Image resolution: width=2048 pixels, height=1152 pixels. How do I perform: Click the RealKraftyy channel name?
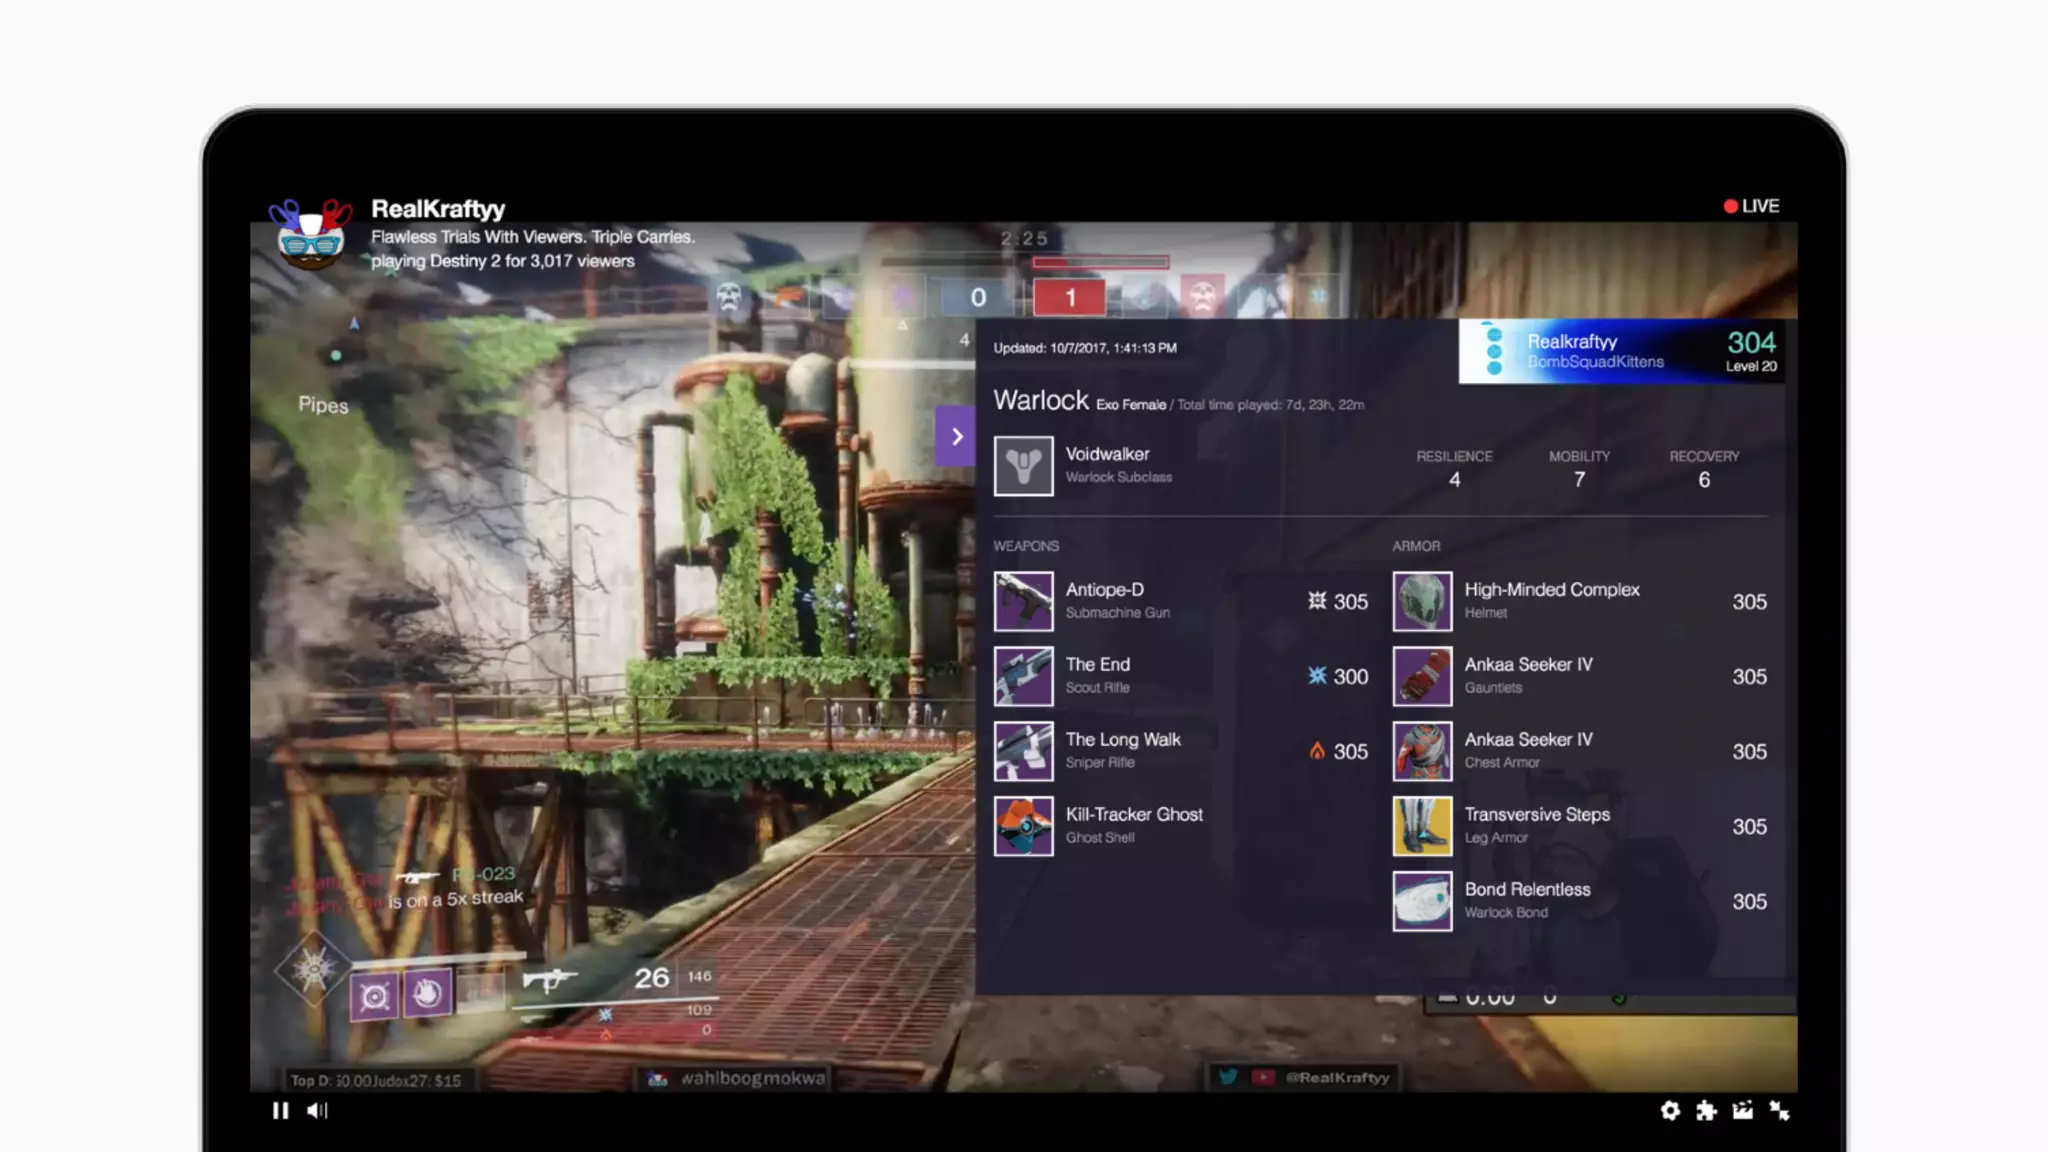tap(438, 209)
